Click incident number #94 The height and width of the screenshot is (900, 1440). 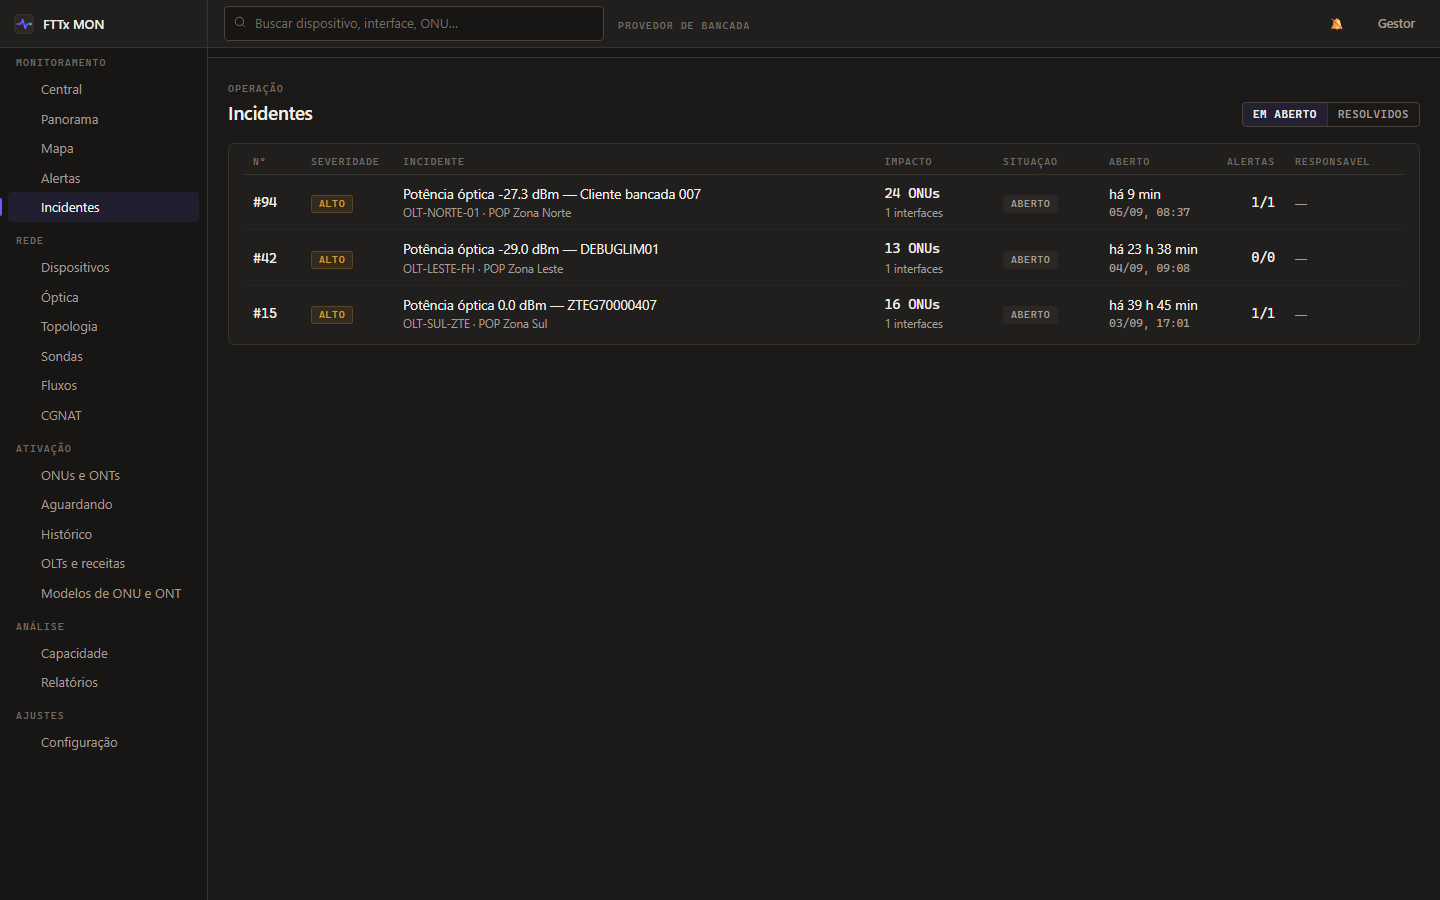tap(265, 202)
